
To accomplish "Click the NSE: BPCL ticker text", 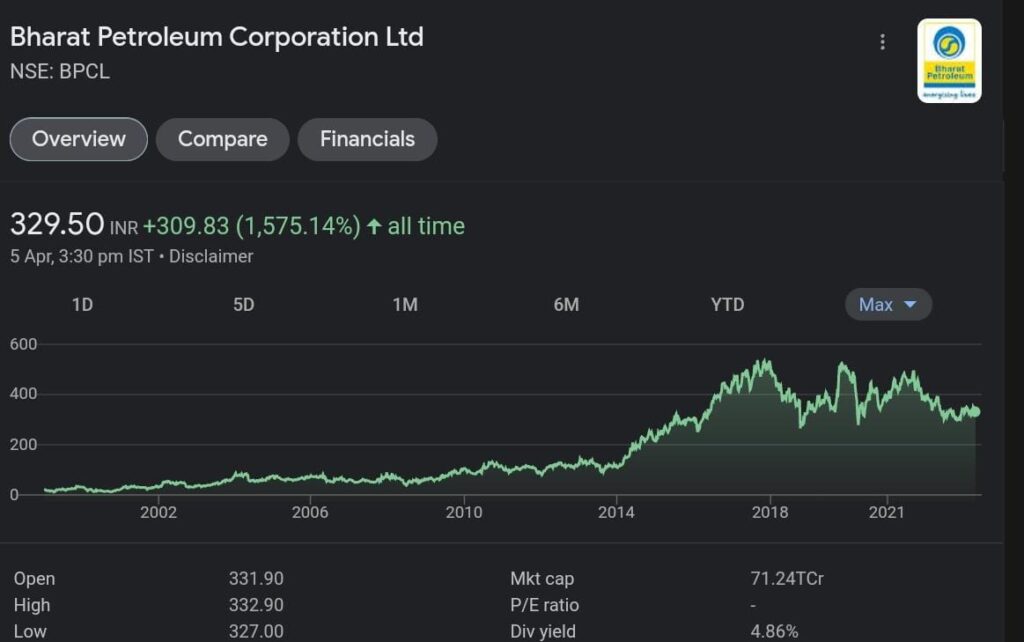I will (x=59, y=71).
